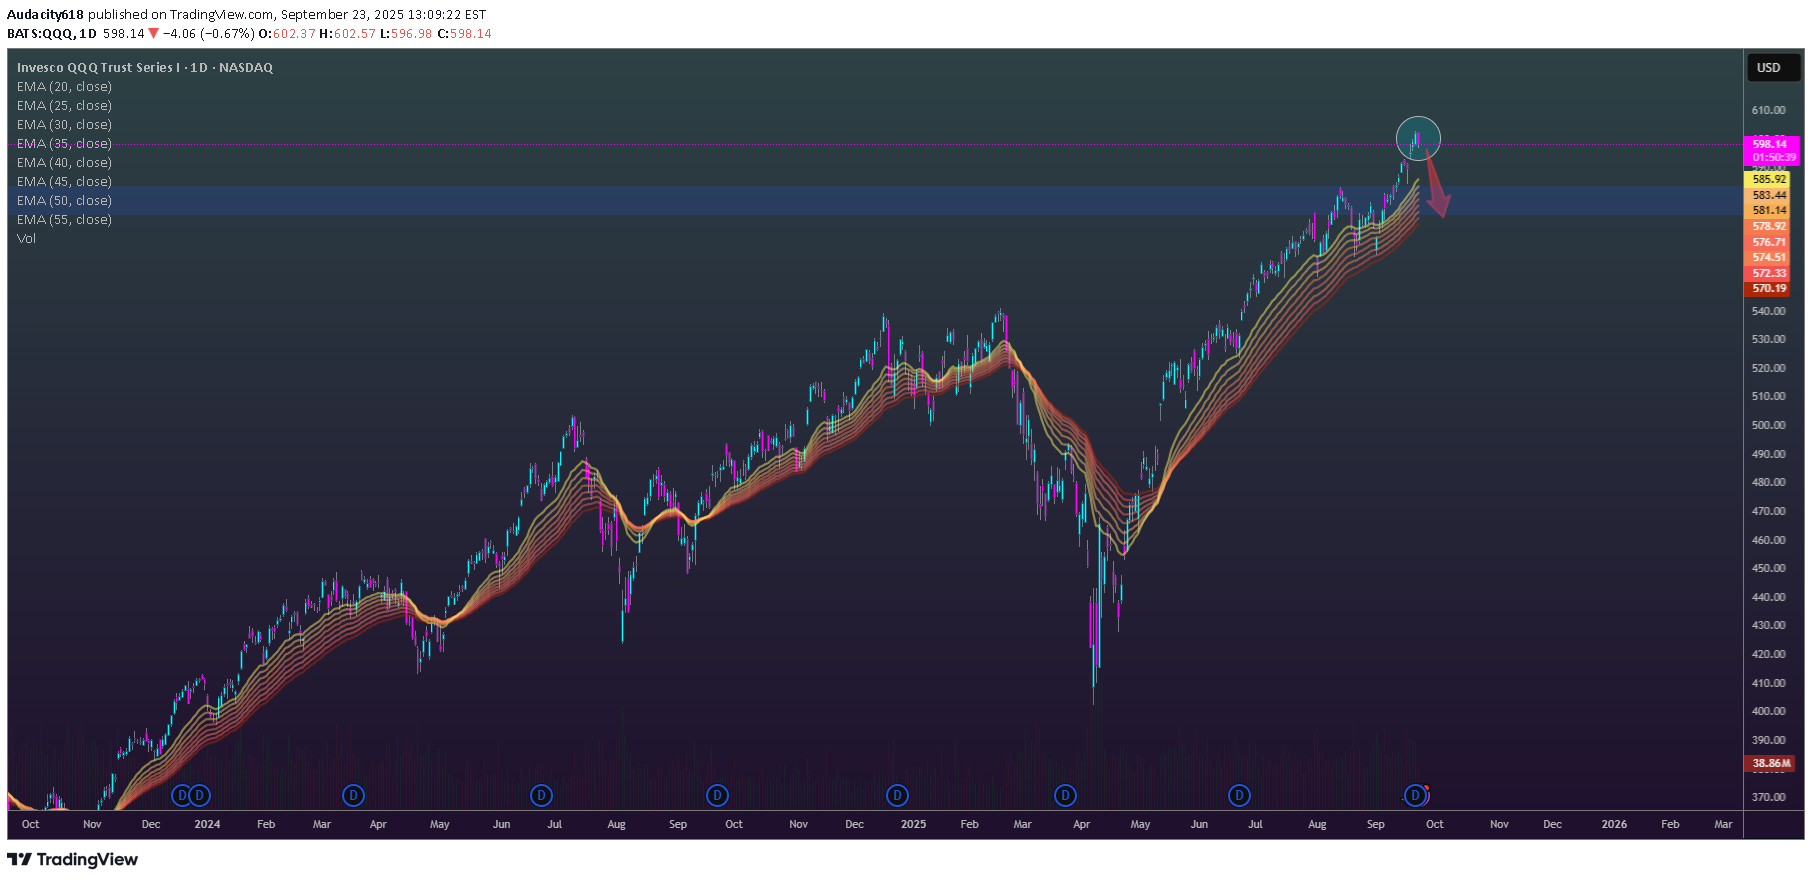Click the 2025 label on time axis
1812x880 pixels.
tap(913, 825)
